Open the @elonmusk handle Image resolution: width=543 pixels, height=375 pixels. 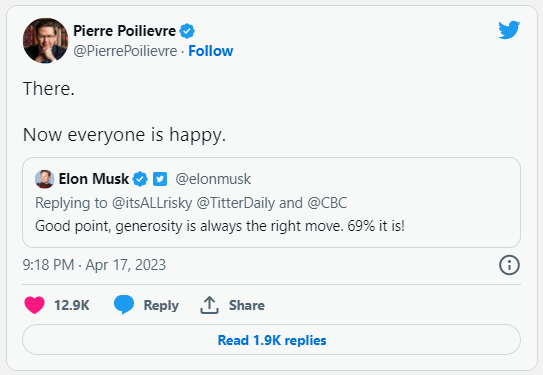[213, 179]
